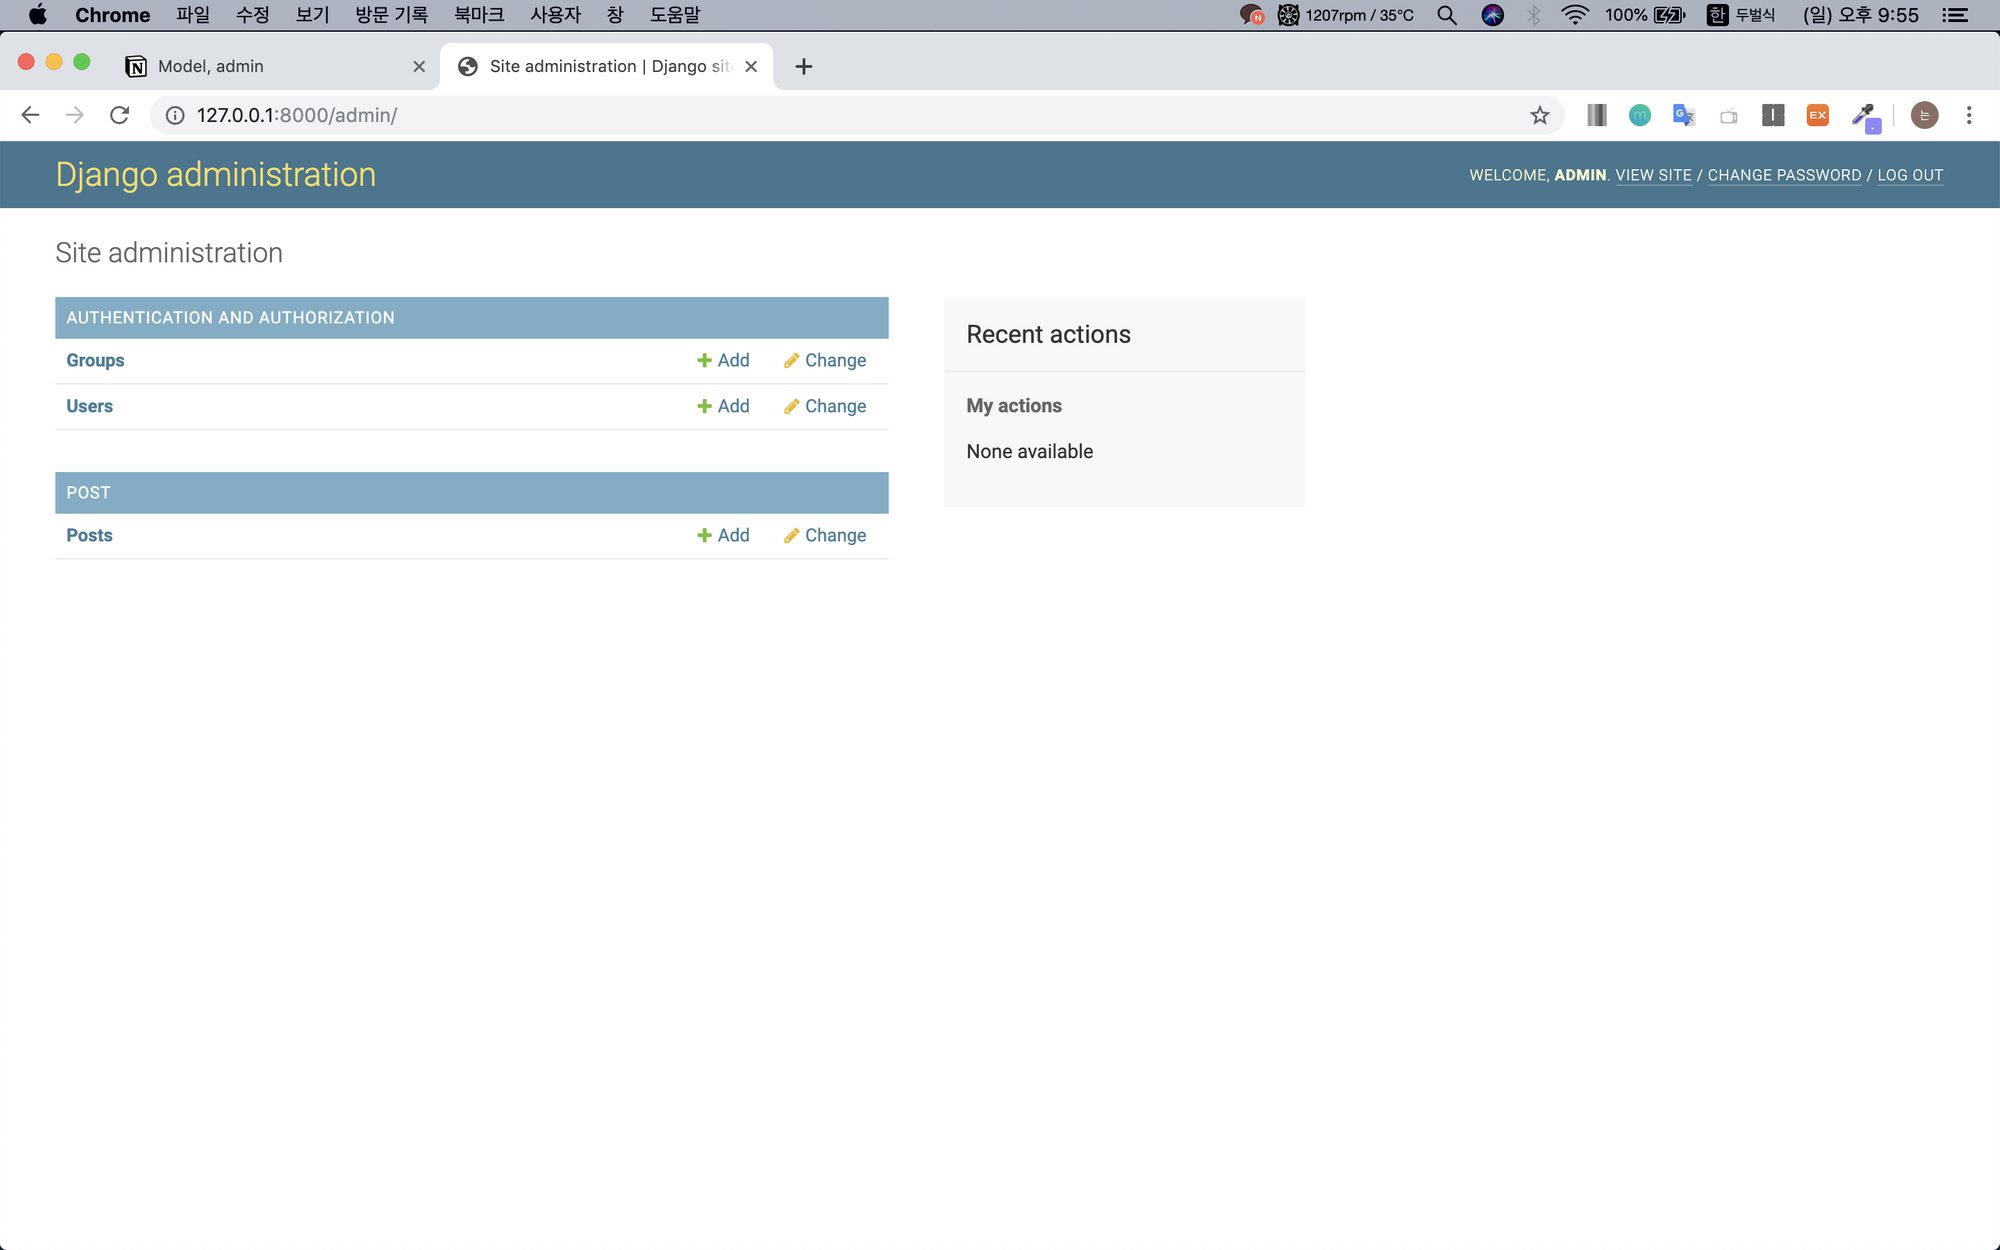
Task: Open the 보기 menu in menu bar
Action: (312, 15)
